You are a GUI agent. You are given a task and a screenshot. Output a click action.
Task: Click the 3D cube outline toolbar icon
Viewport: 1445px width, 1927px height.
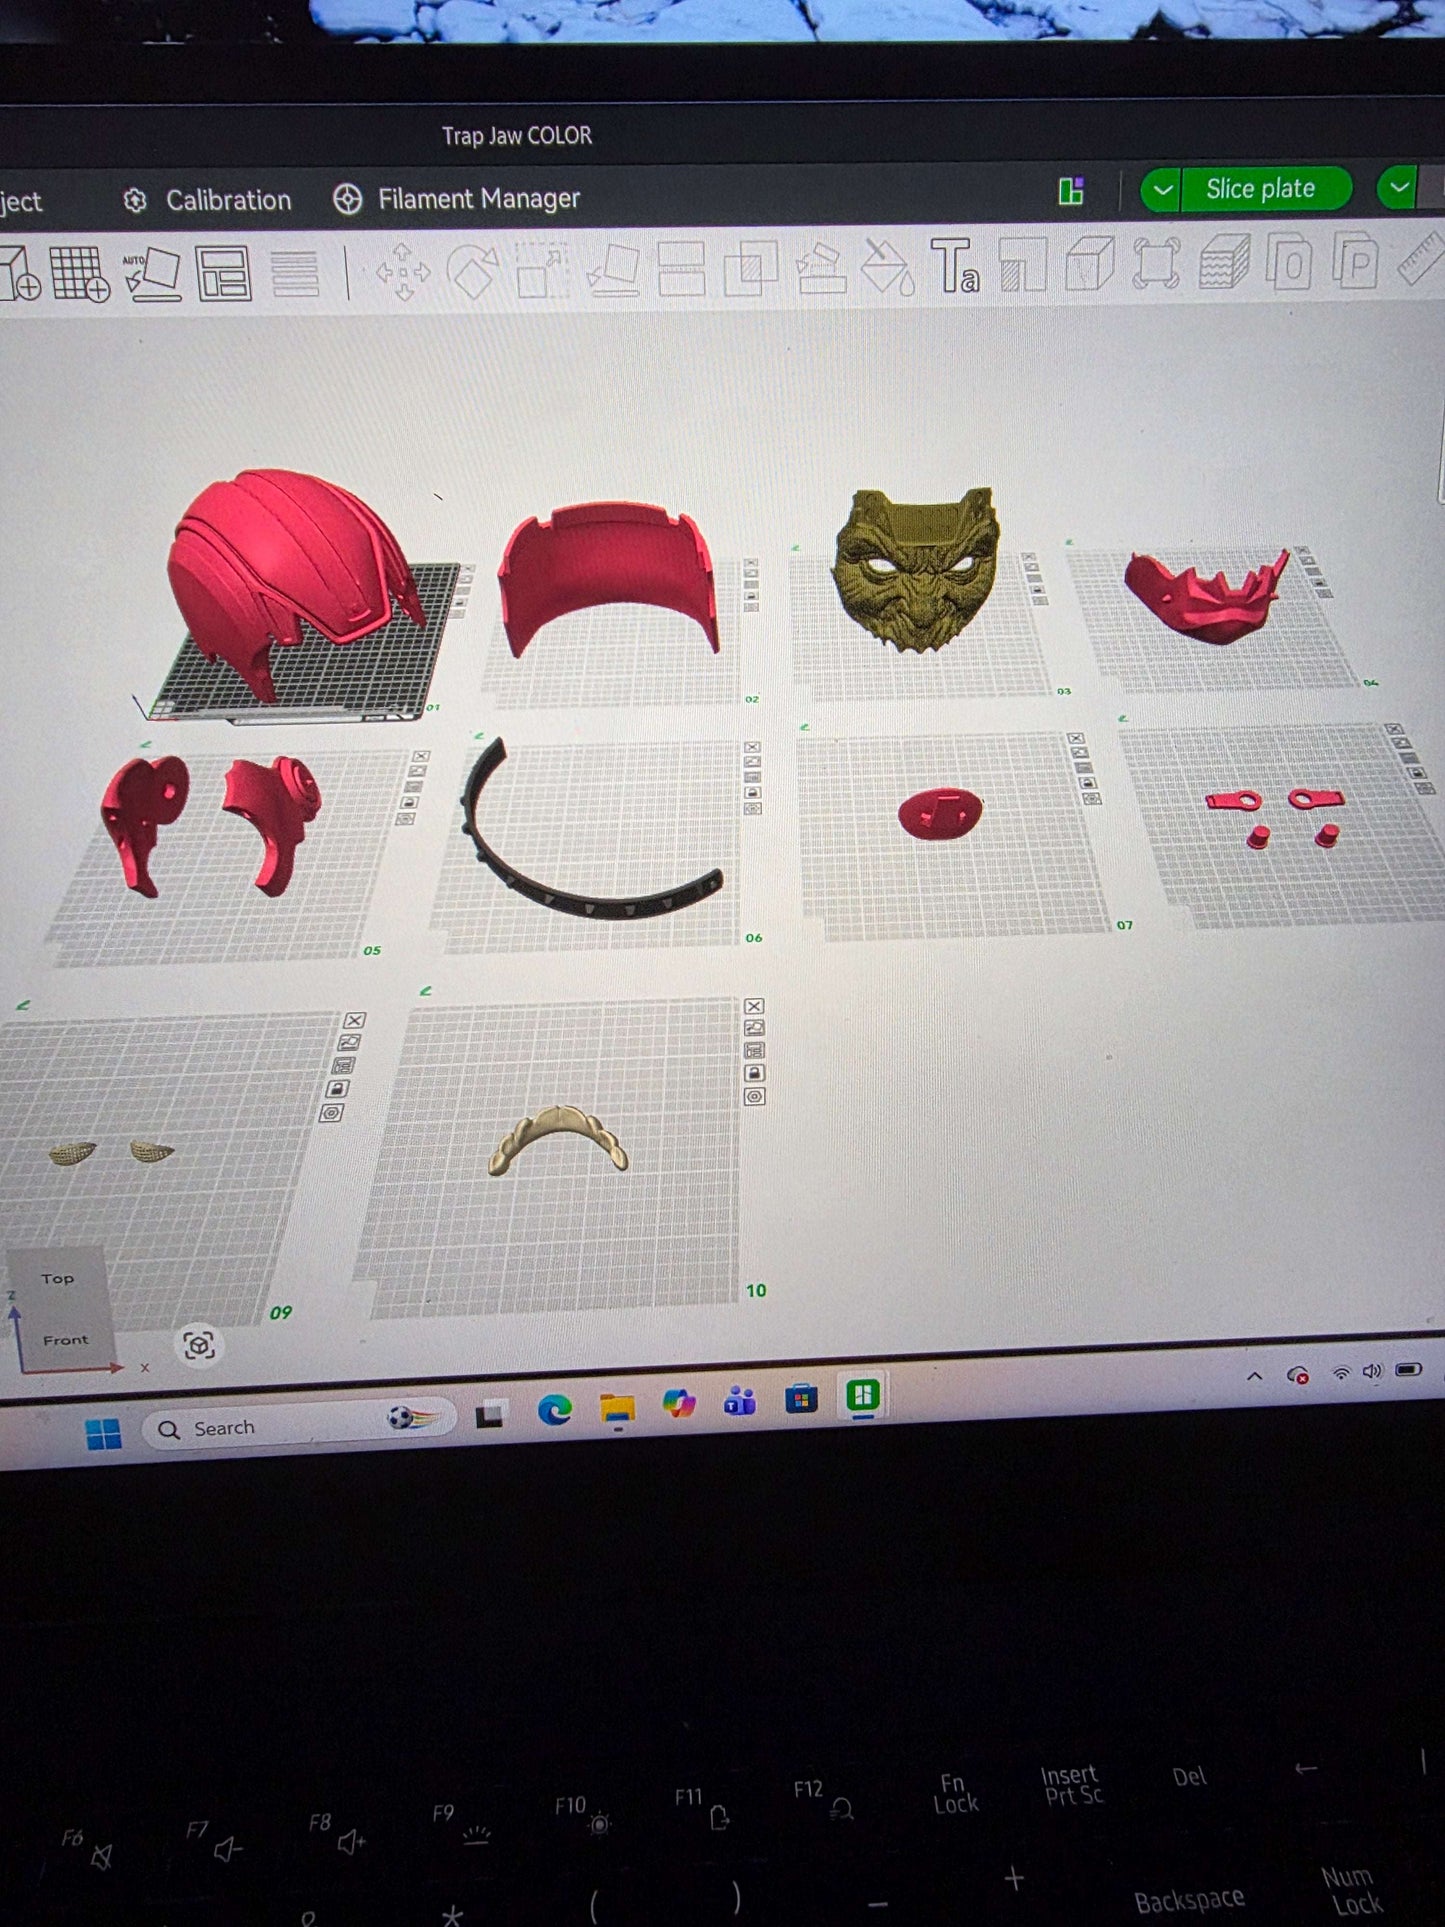(x=1089, y=264)
